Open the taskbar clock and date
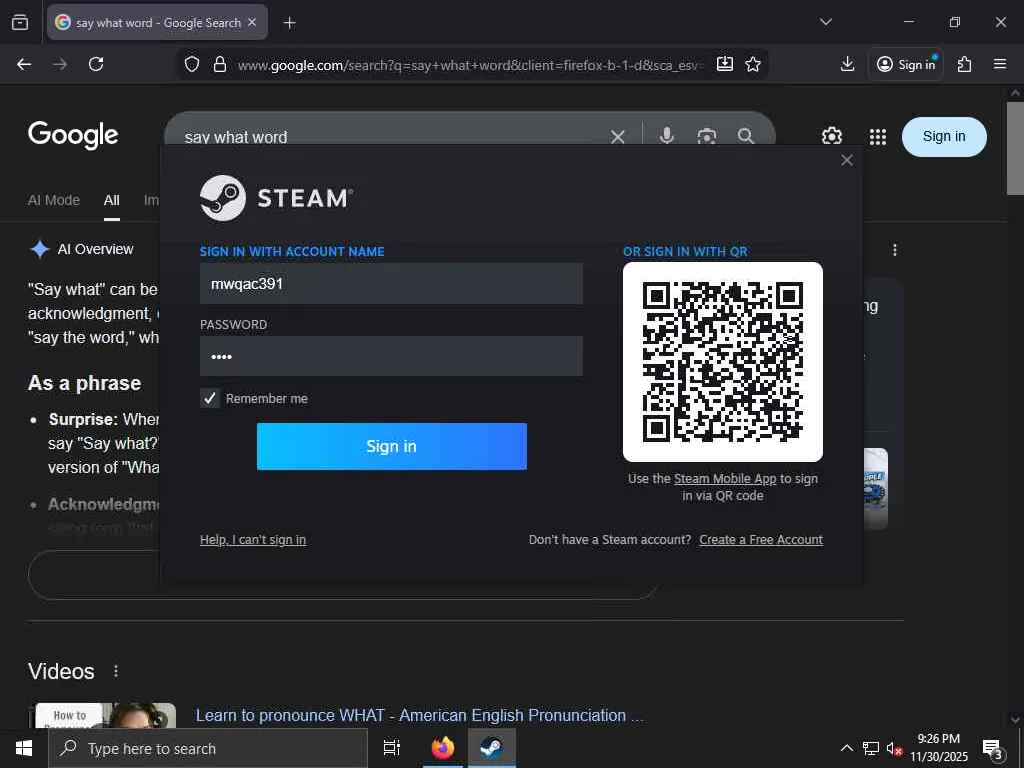 coord(939,748)
